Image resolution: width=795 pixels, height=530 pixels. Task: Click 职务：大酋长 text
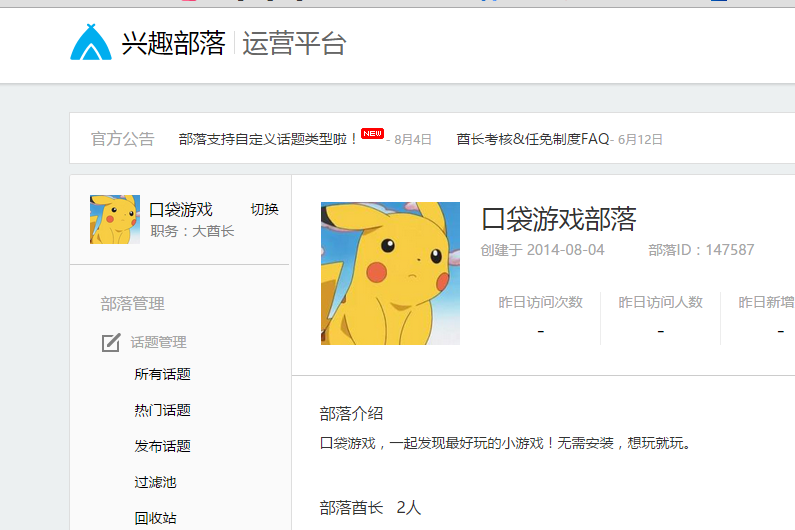coord(192,231)
